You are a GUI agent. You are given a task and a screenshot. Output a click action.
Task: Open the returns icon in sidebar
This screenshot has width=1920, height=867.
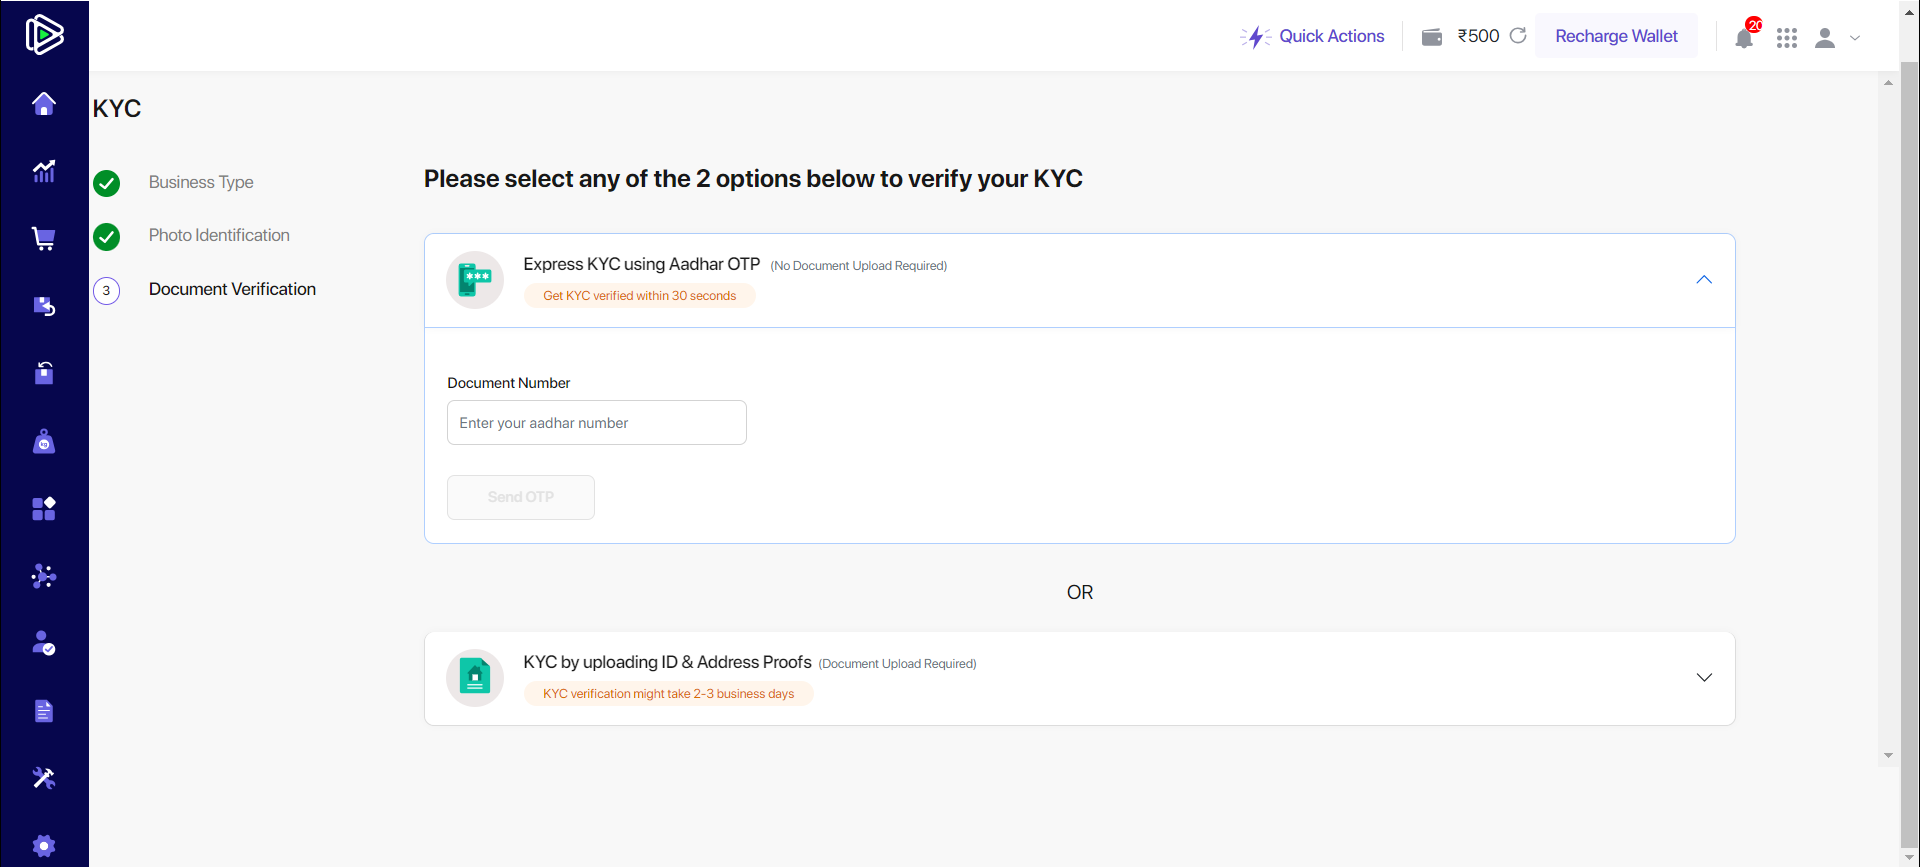point(44,306)
